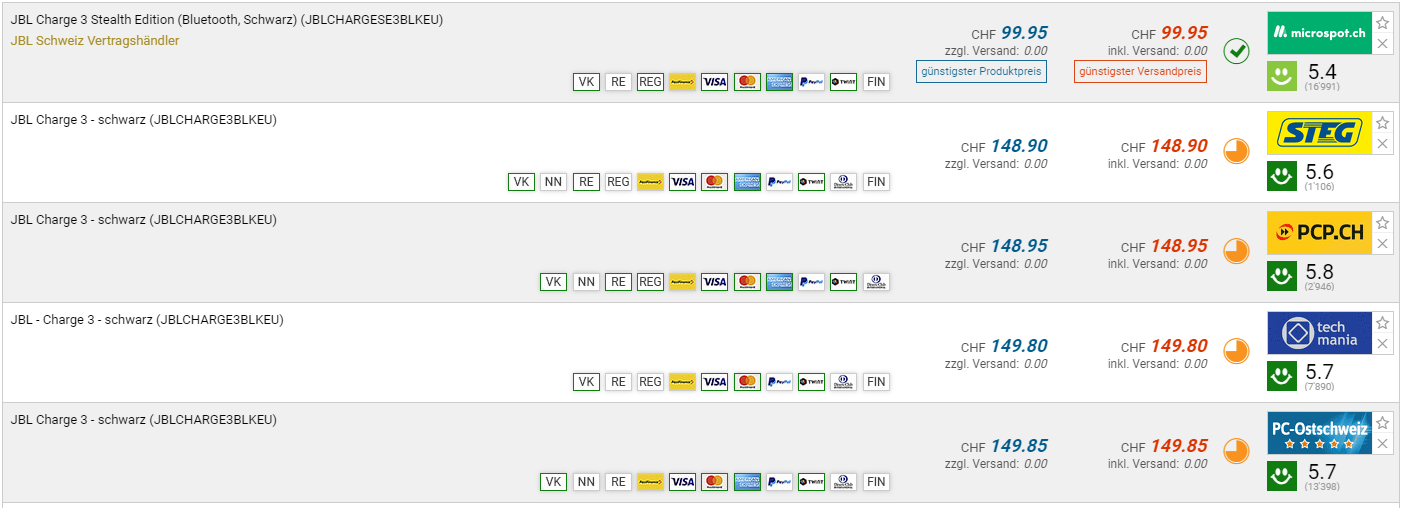Open the JBL Charge 3 Stealth Edition offer

point(227,20)
